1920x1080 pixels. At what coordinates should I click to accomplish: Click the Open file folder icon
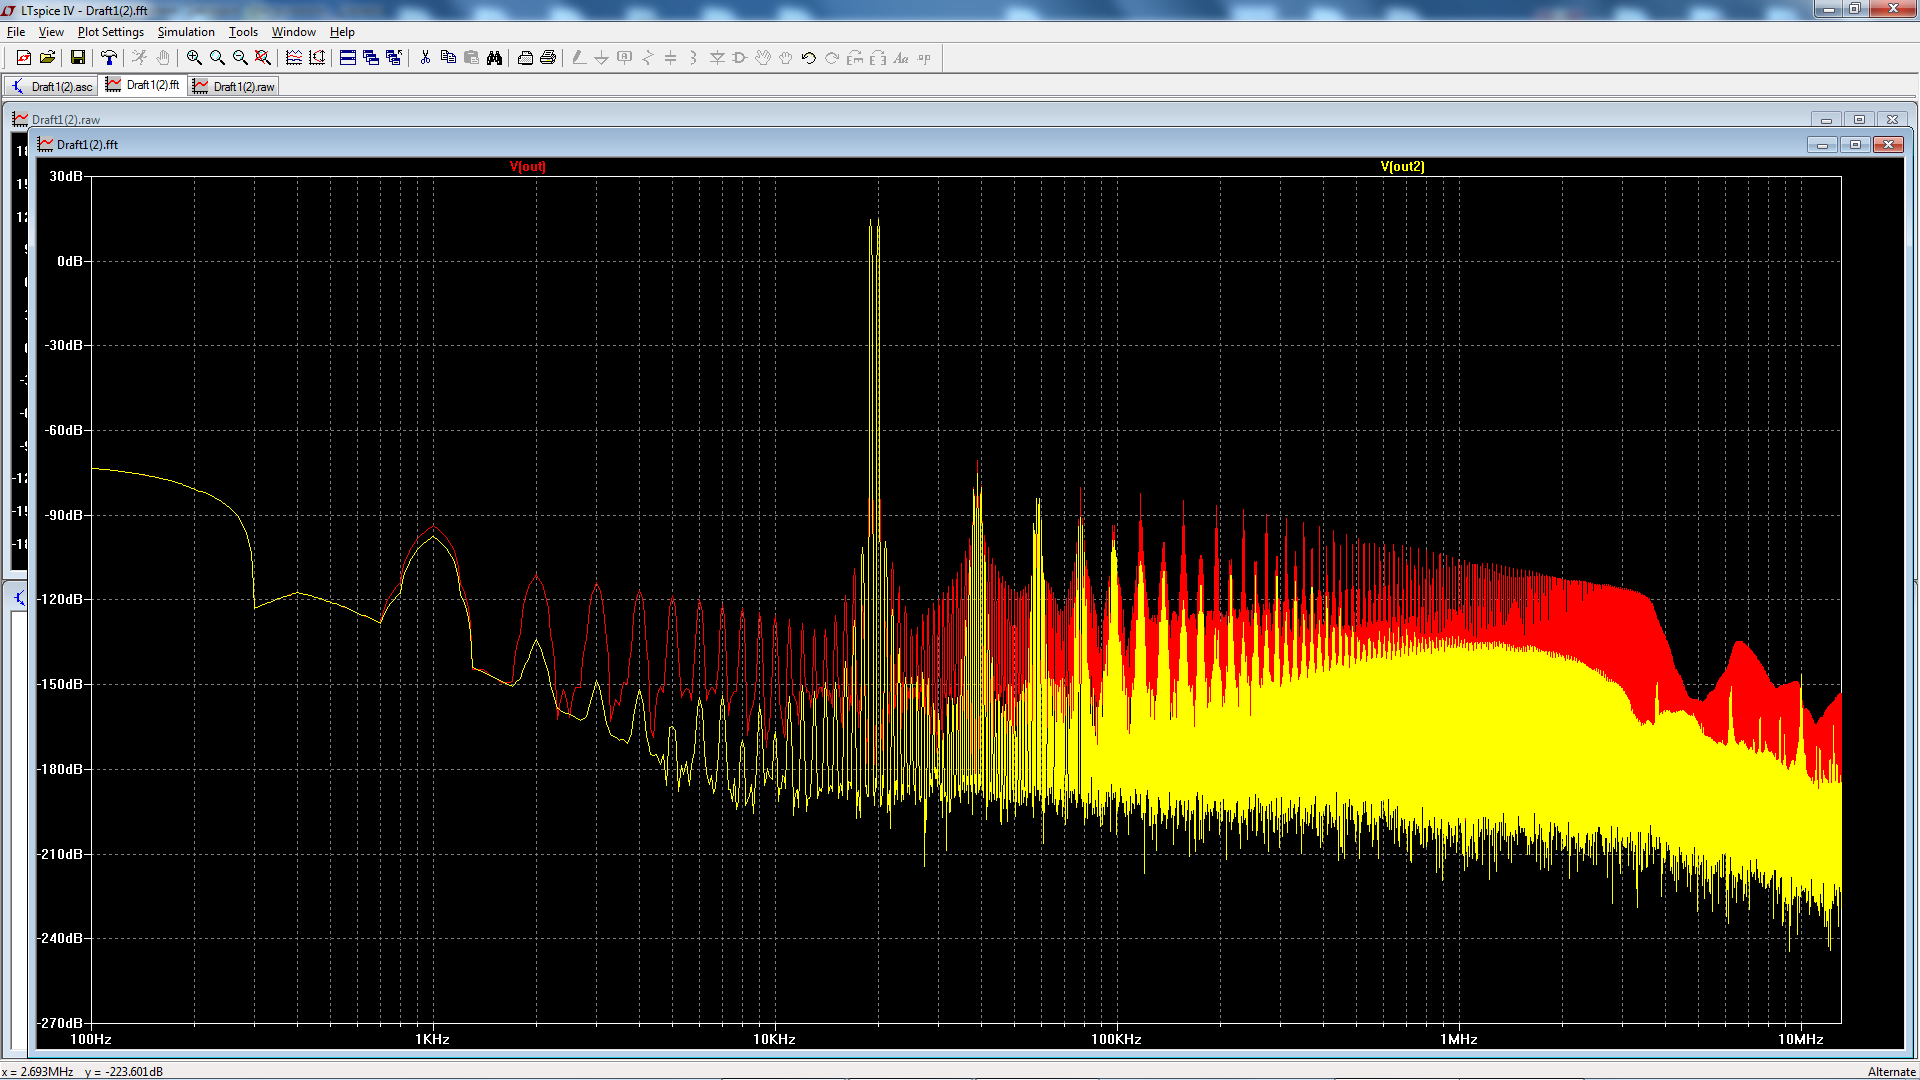pyautogui.click(x=47, y=58)
